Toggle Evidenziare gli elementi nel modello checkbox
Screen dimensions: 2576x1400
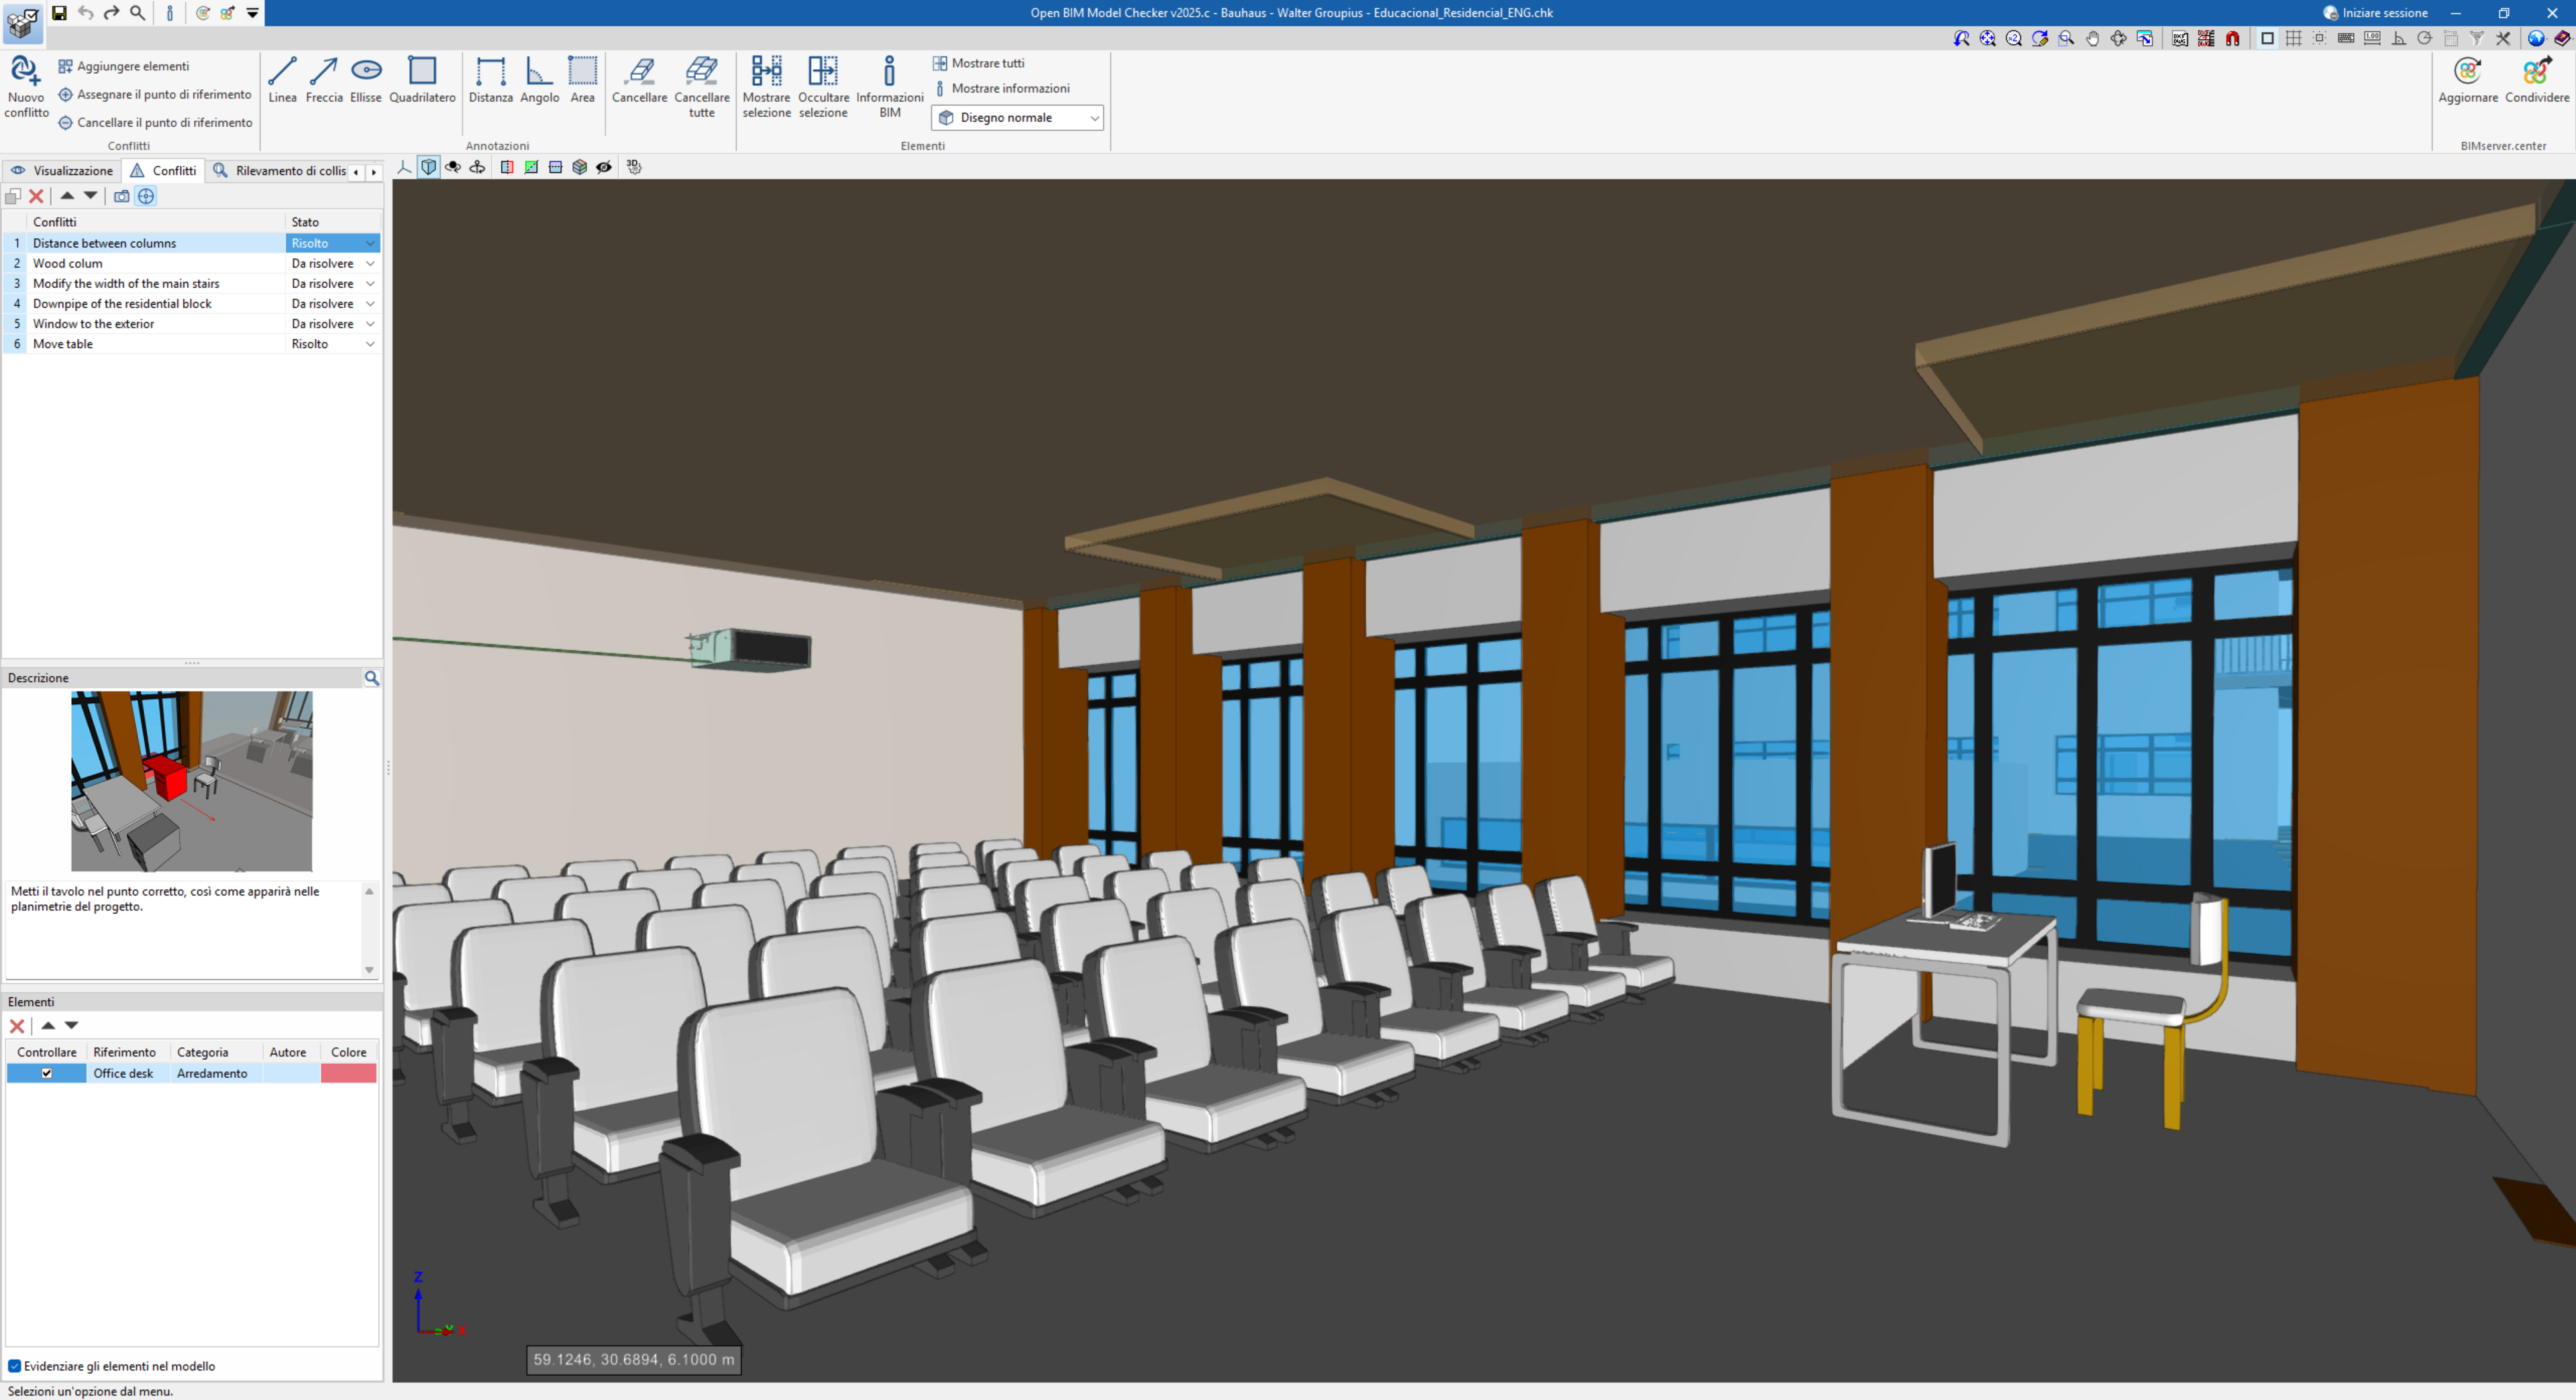click(x=15, y=1366)
